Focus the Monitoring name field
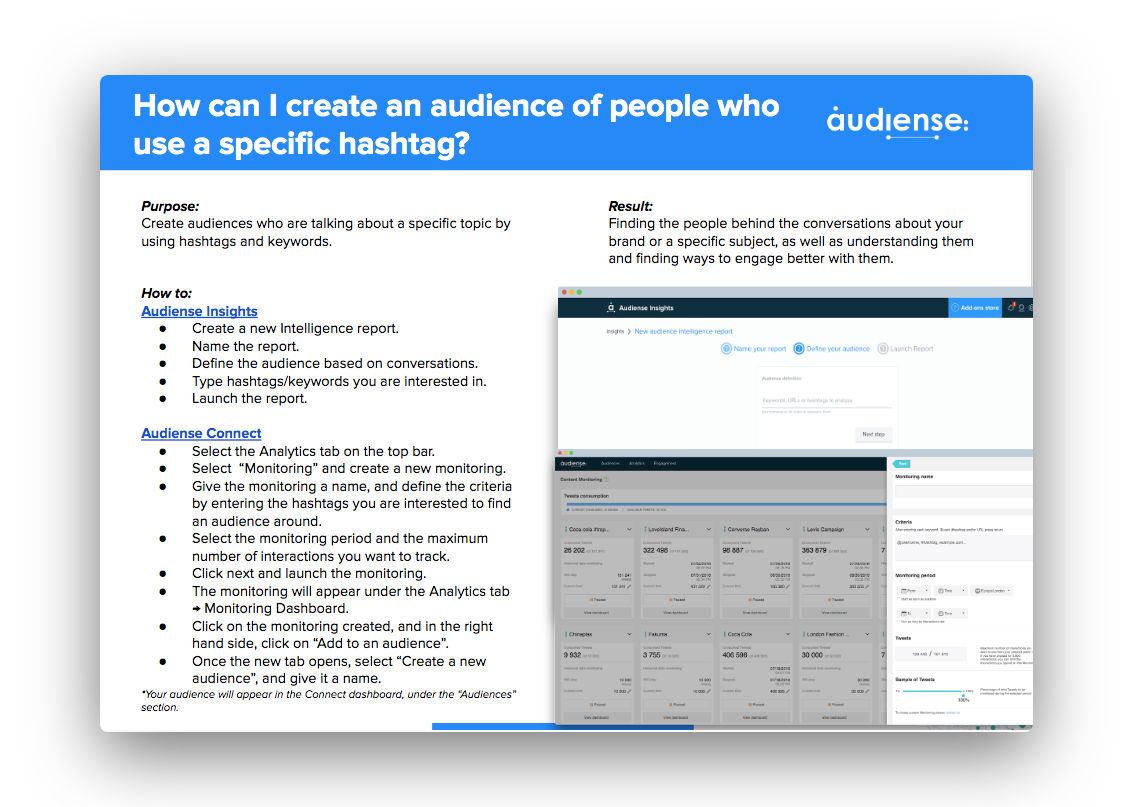This screenshot has width=1133, height=807. pyautogui.click(x=964, y=491)
